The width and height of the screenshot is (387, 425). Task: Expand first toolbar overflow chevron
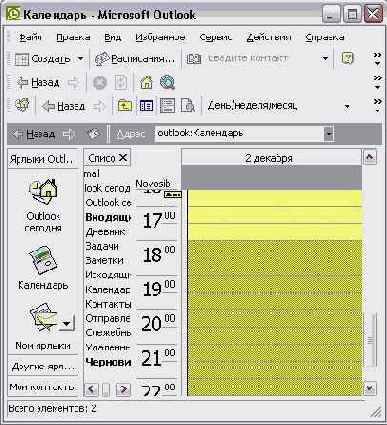(377, 59)
